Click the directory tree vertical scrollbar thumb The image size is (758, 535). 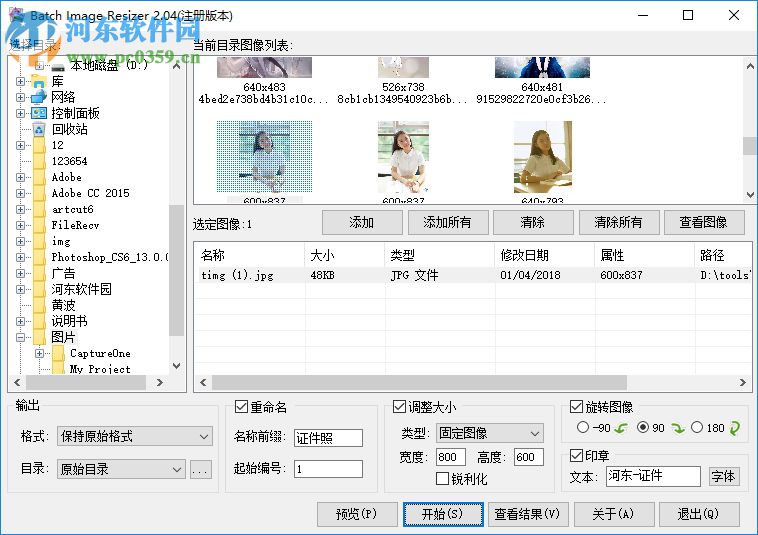point(176,270)
